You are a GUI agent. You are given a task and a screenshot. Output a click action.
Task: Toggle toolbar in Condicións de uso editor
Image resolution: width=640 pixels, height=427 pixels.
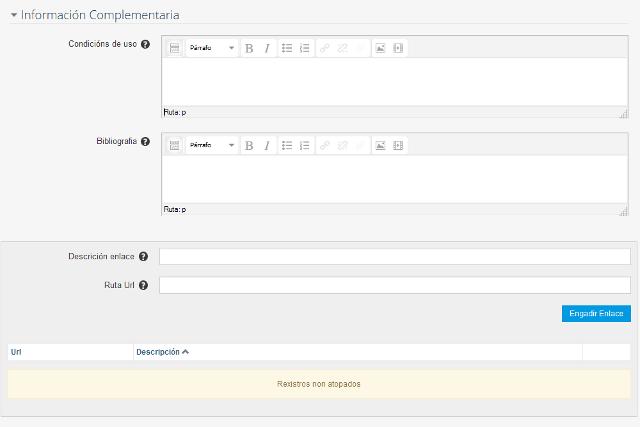point(173,48)
